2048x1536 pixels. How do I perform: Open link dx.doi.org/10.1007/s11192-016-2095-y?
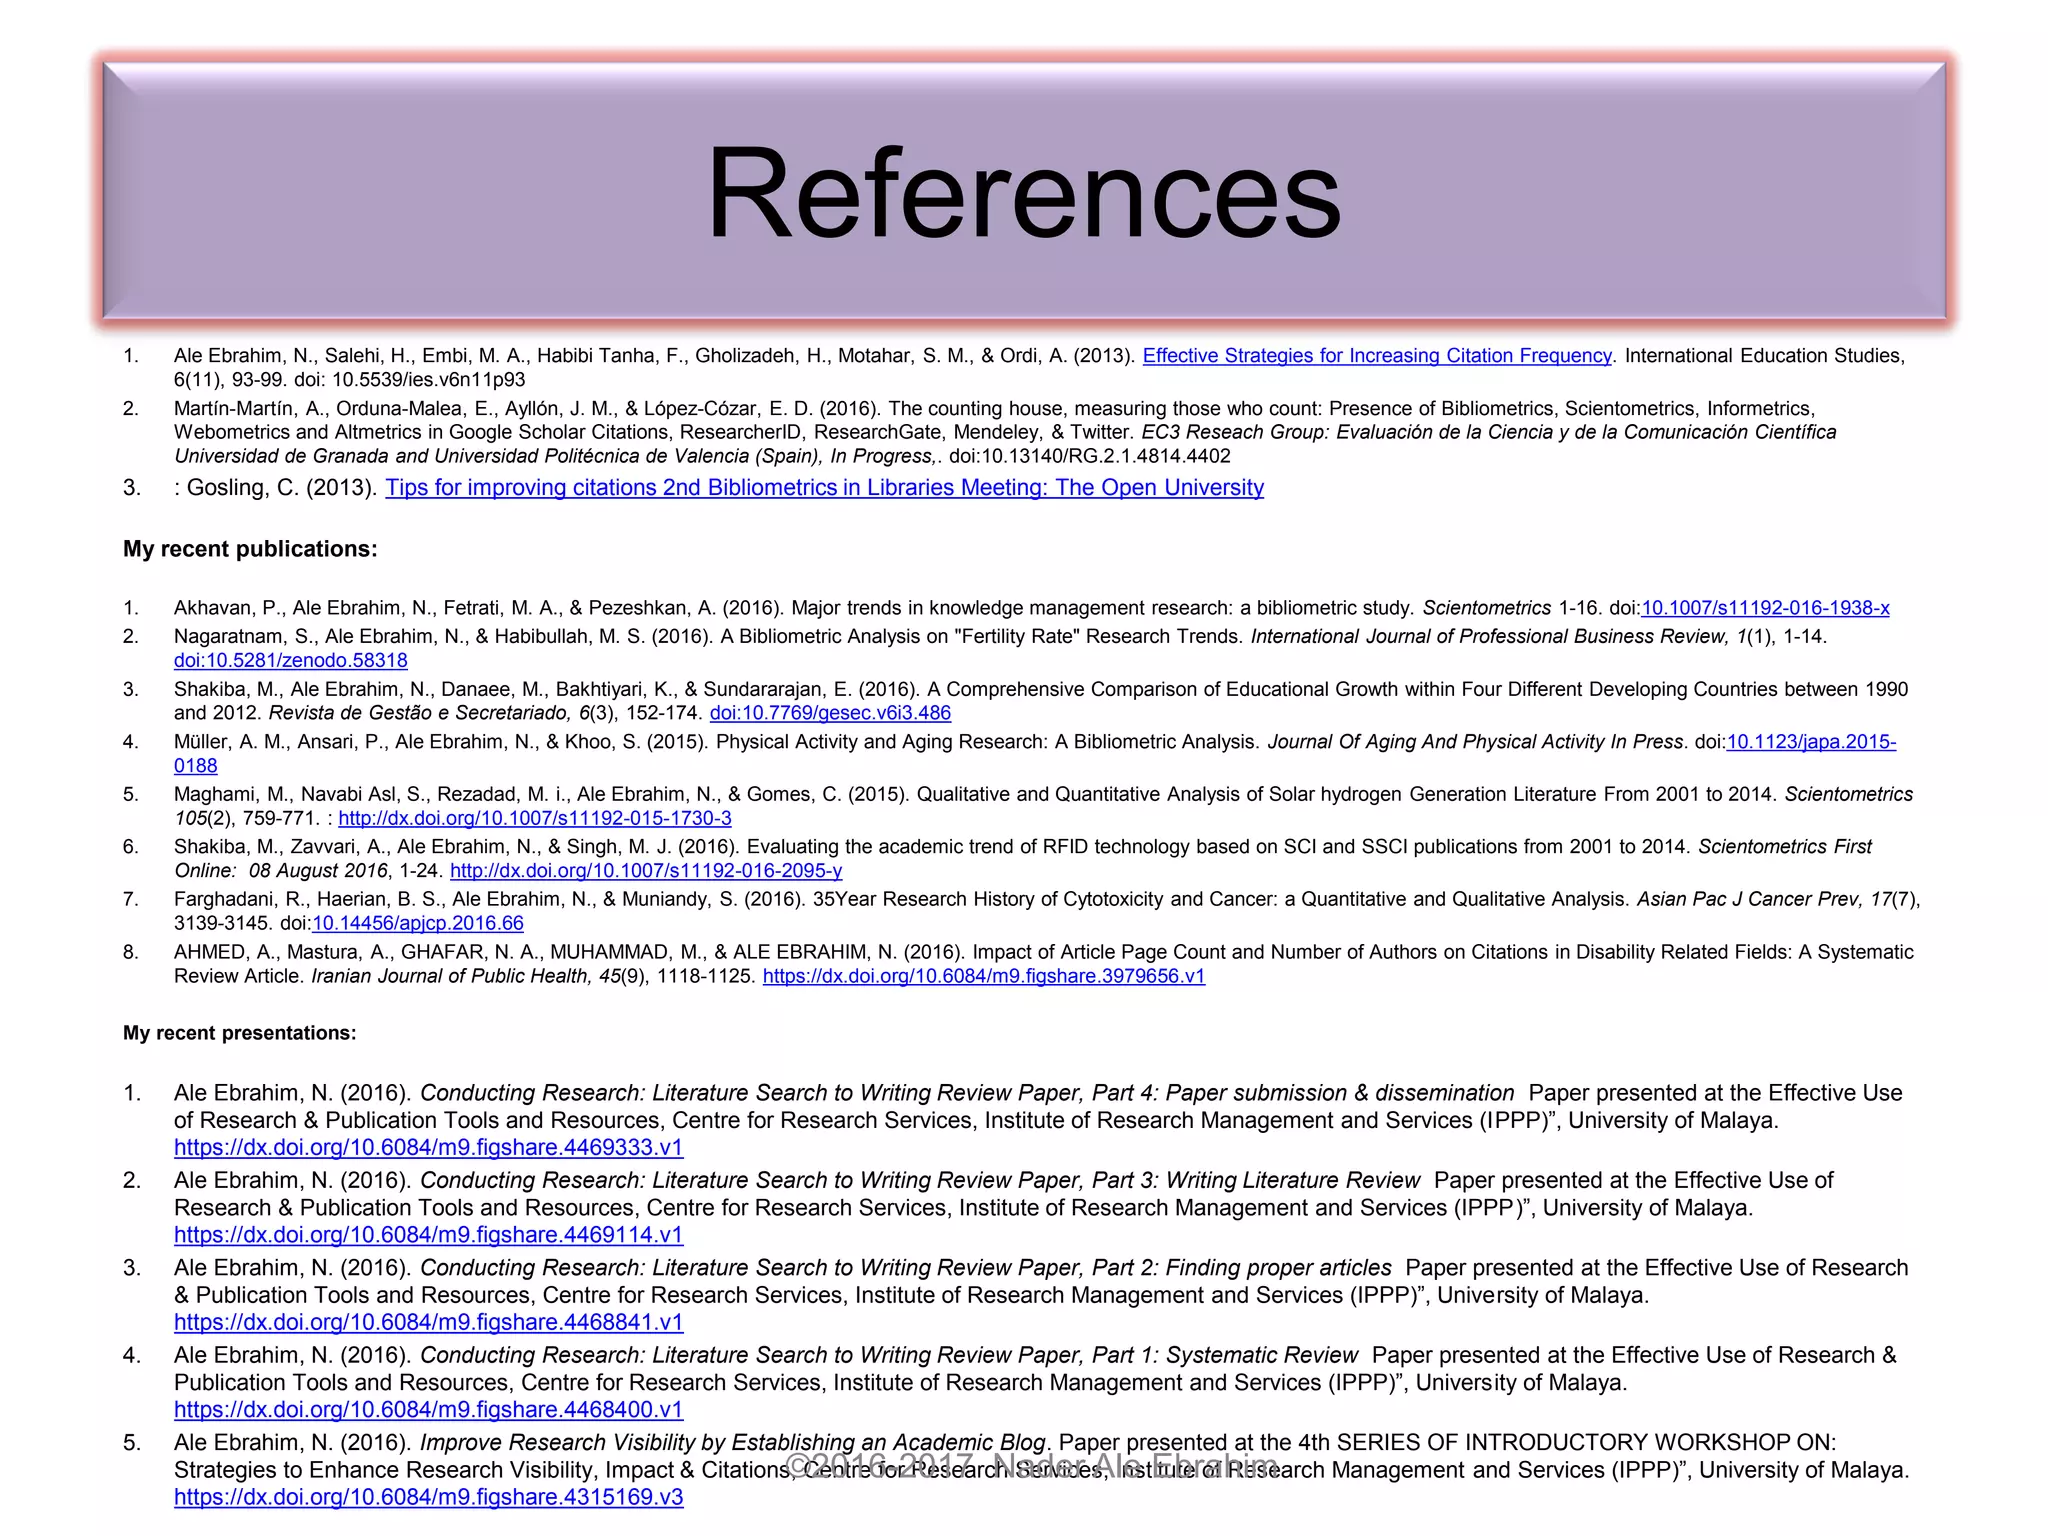tap(646, 871)
